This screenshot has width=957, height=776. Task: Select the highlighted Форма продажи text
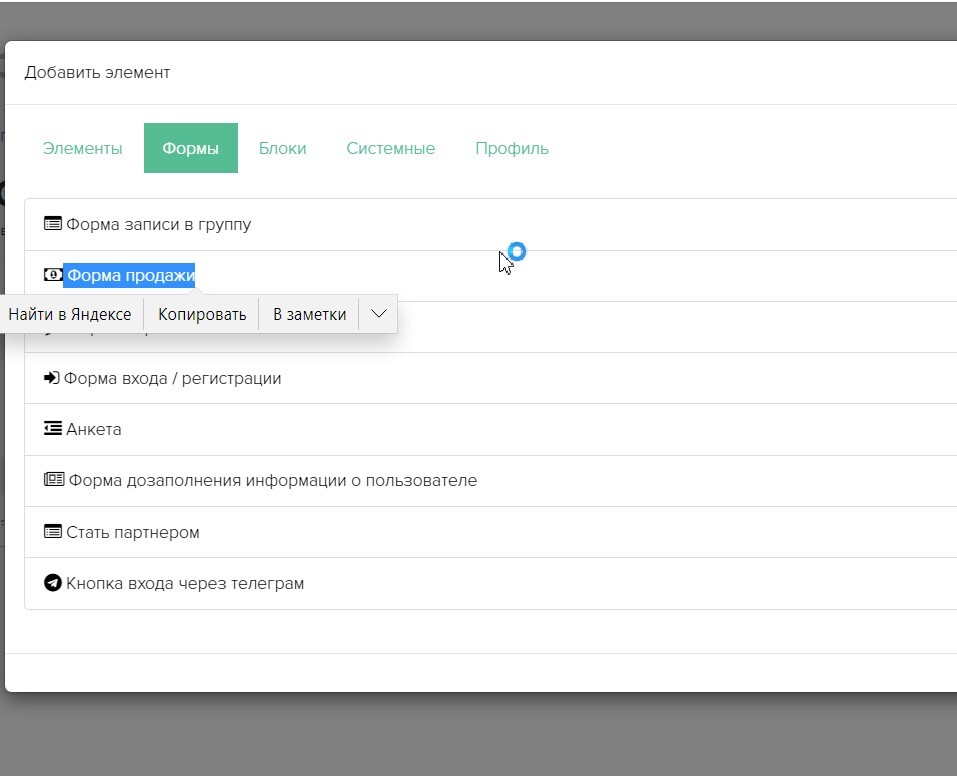130,275
